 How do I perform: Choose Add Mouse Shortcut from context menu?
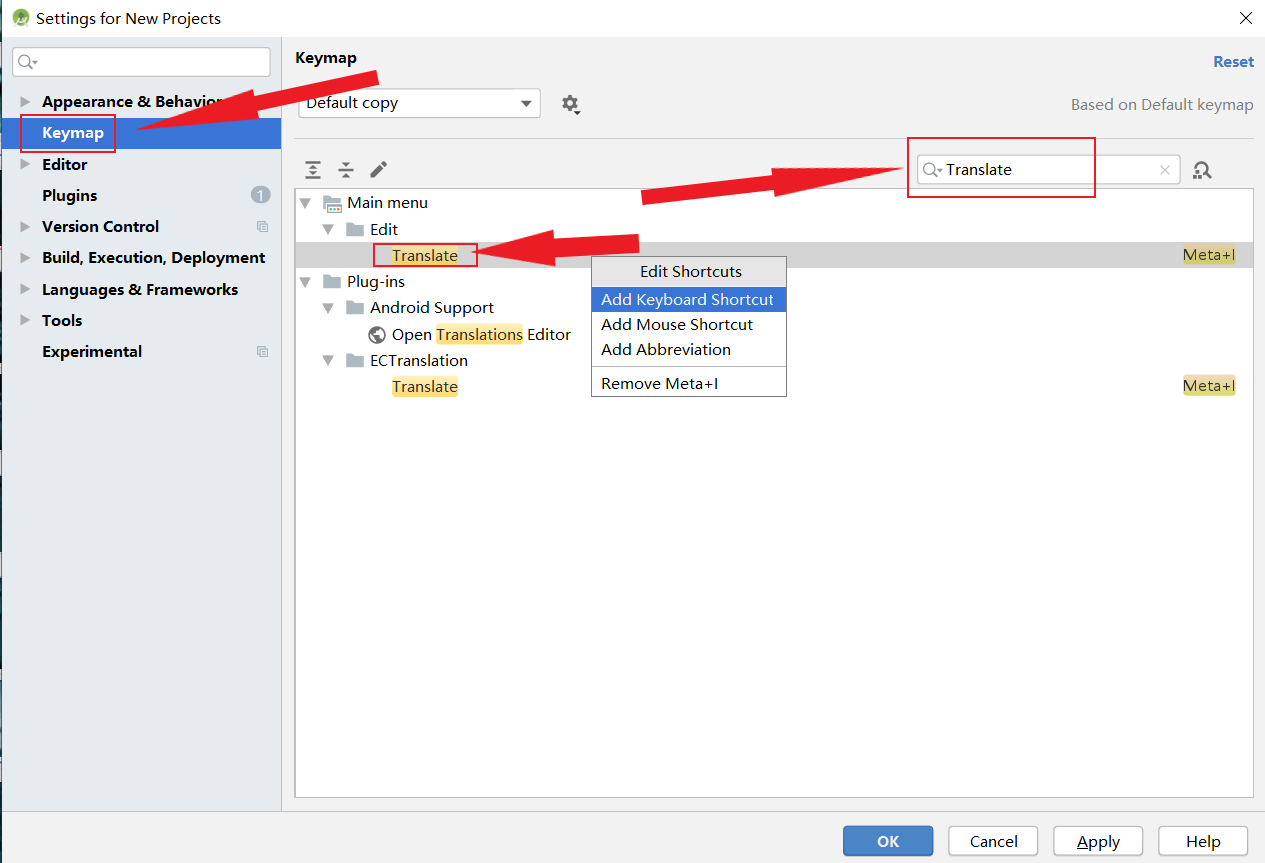click(689, 325)
